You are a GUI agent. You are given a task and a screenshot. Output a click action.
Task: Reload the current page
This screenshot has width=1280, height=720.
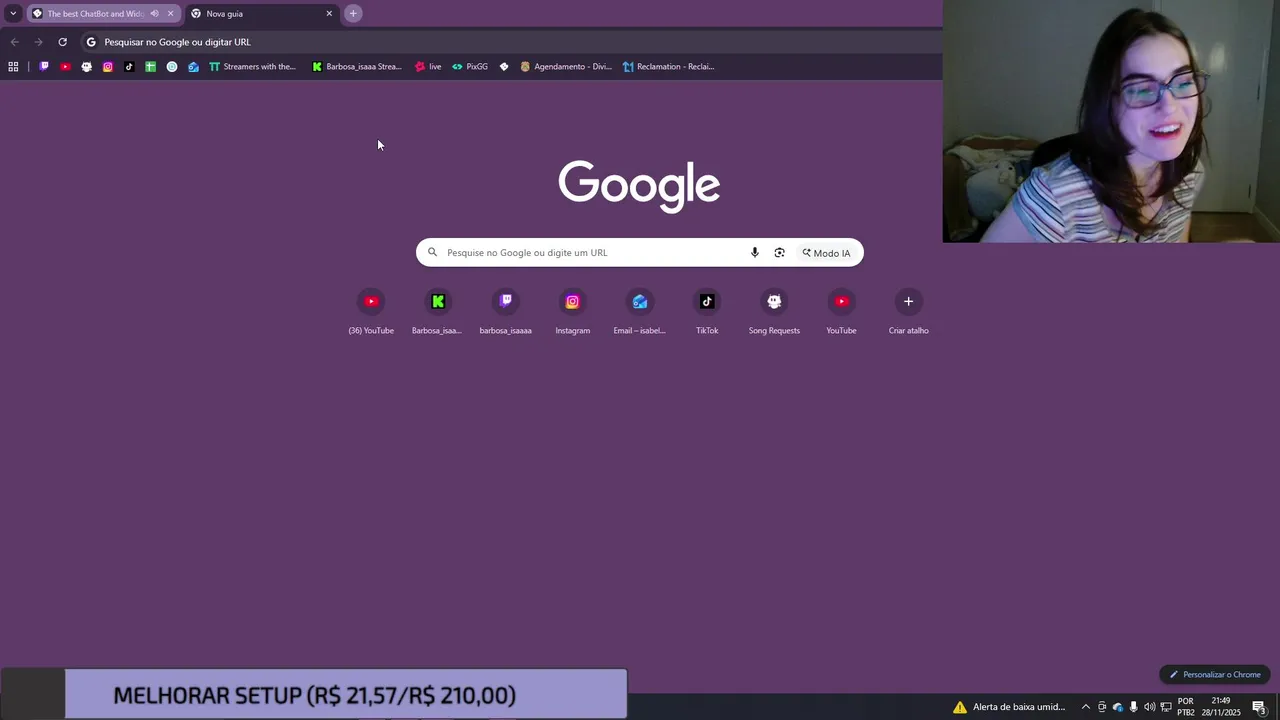pos(62,42)
